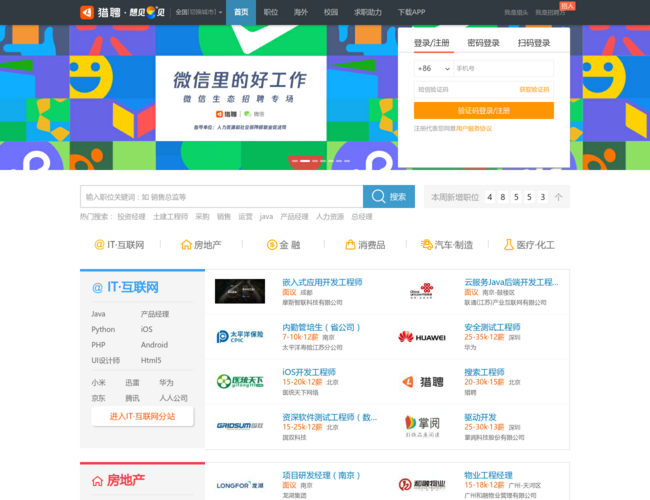
Task: Click the 消费品 shopping bag icon
Action: [x=350, y=245]
